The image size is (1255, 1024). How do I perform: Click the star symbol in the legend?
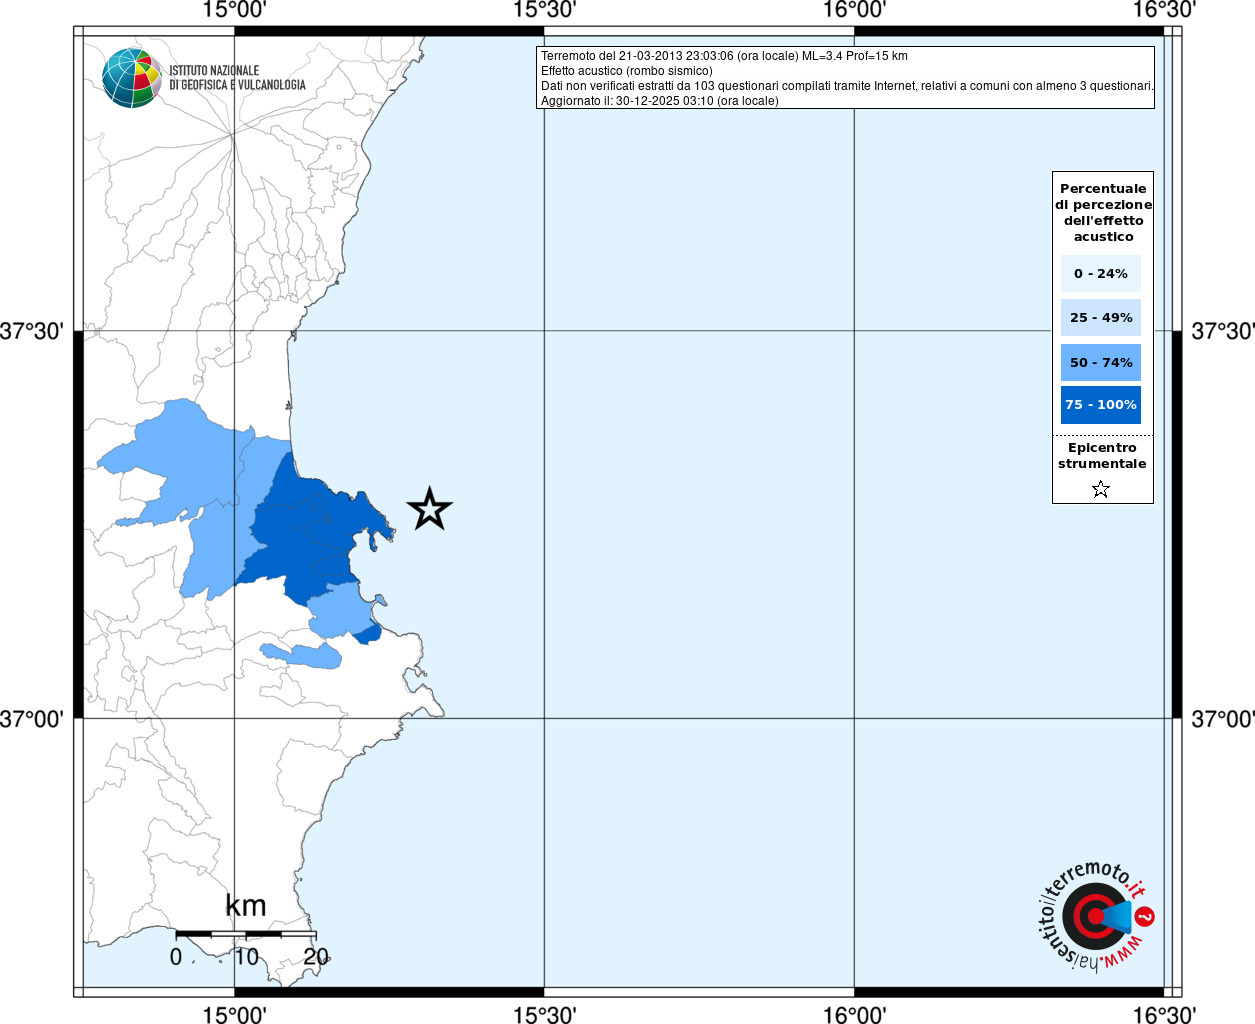(1101, 489)
